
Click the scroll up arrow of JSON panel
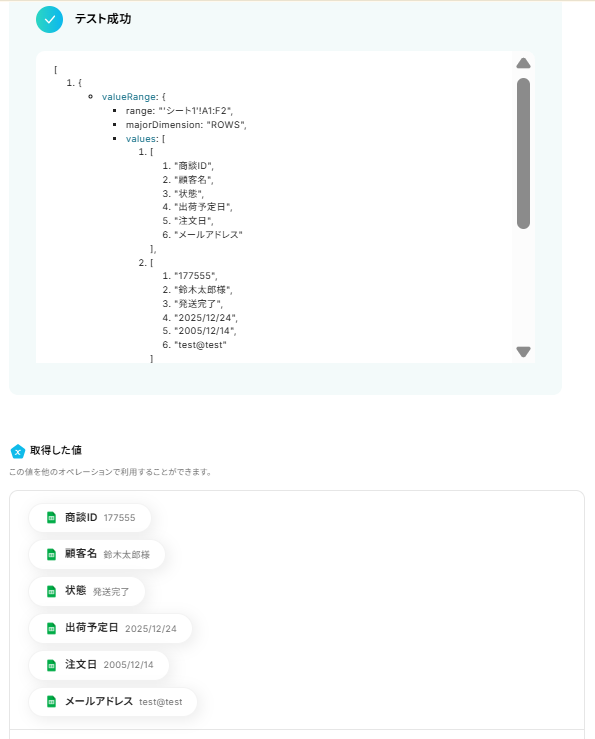coord(523,63)
